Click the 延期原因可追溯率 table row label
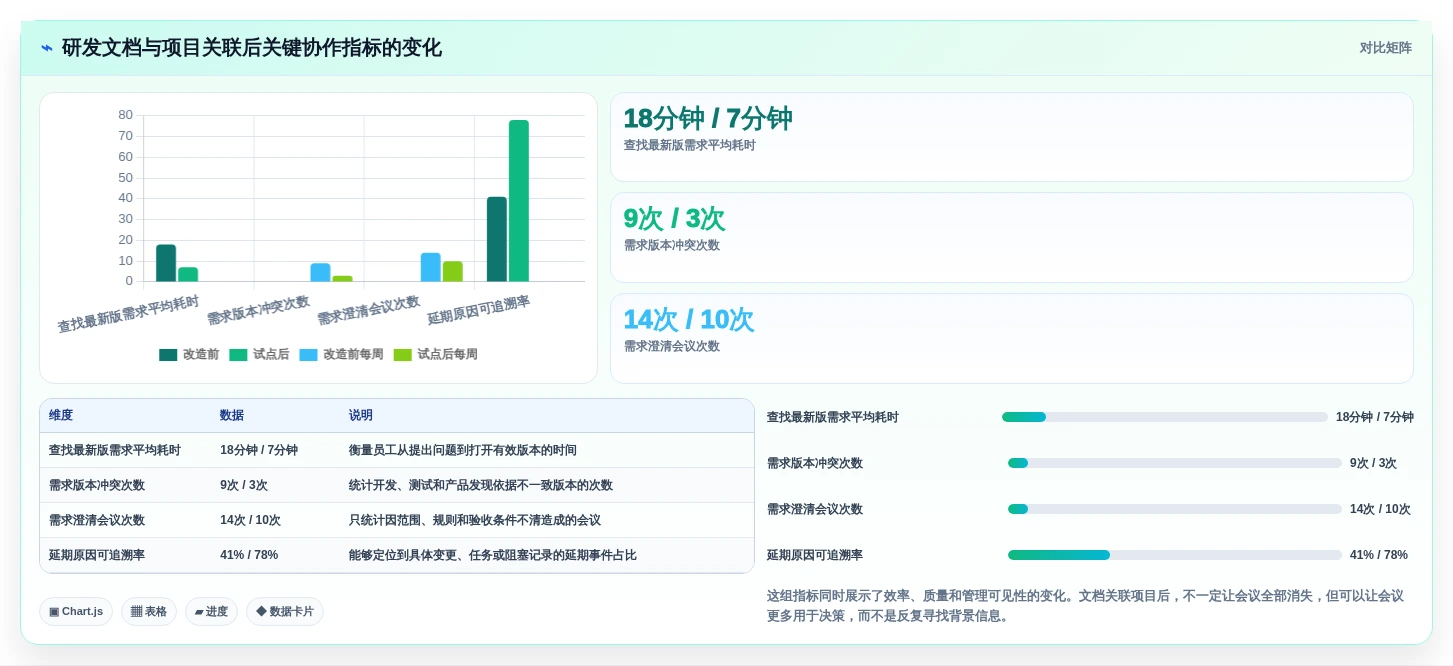Viewport: 1453px width, 666px height. [97, 555]
